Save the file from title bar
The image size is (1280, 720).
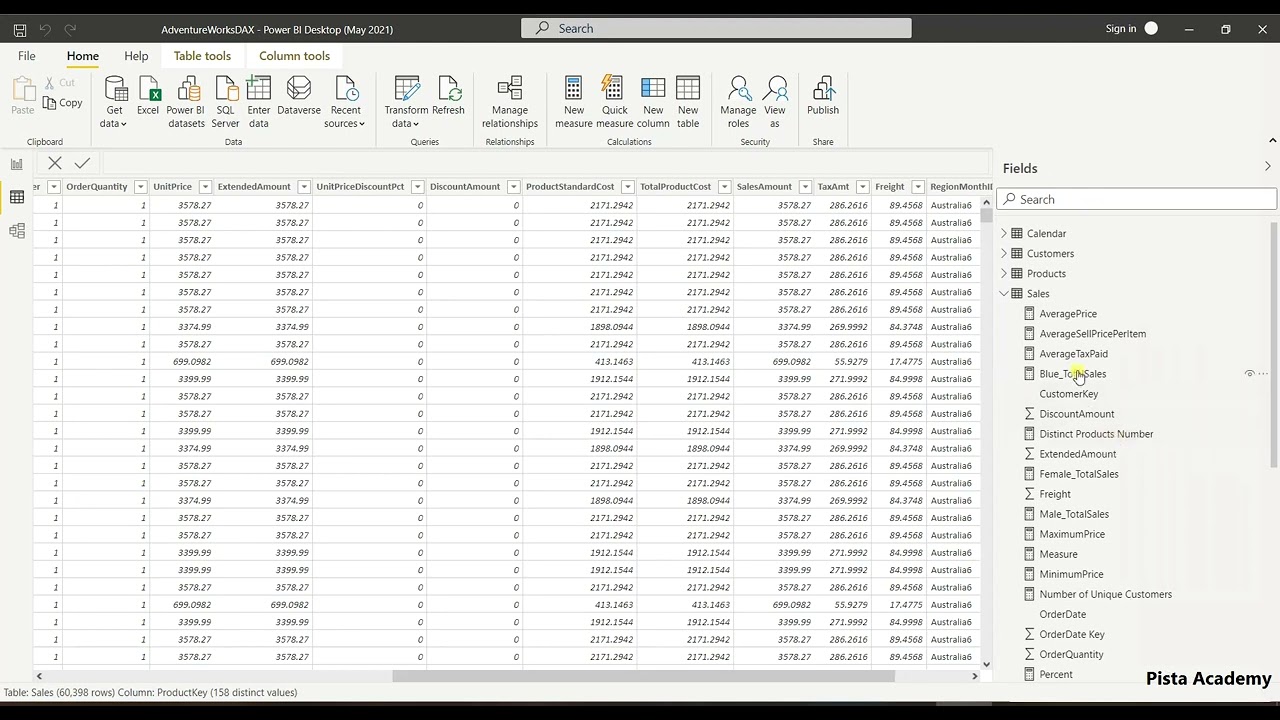pos(19,30)
